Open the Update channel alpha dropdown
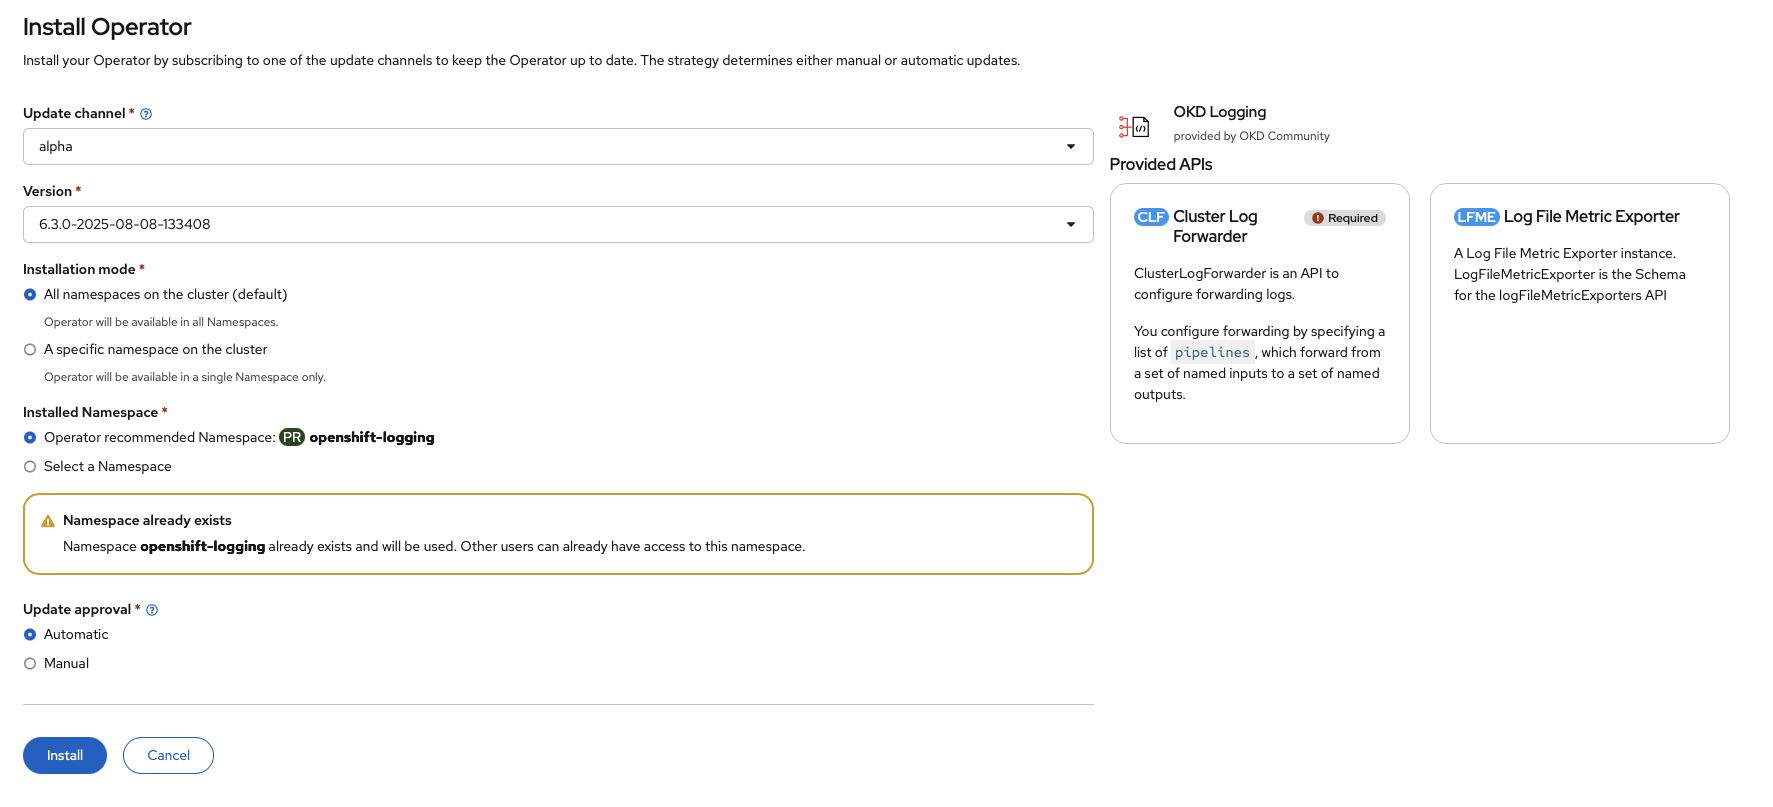 click(x=557, y=147)
